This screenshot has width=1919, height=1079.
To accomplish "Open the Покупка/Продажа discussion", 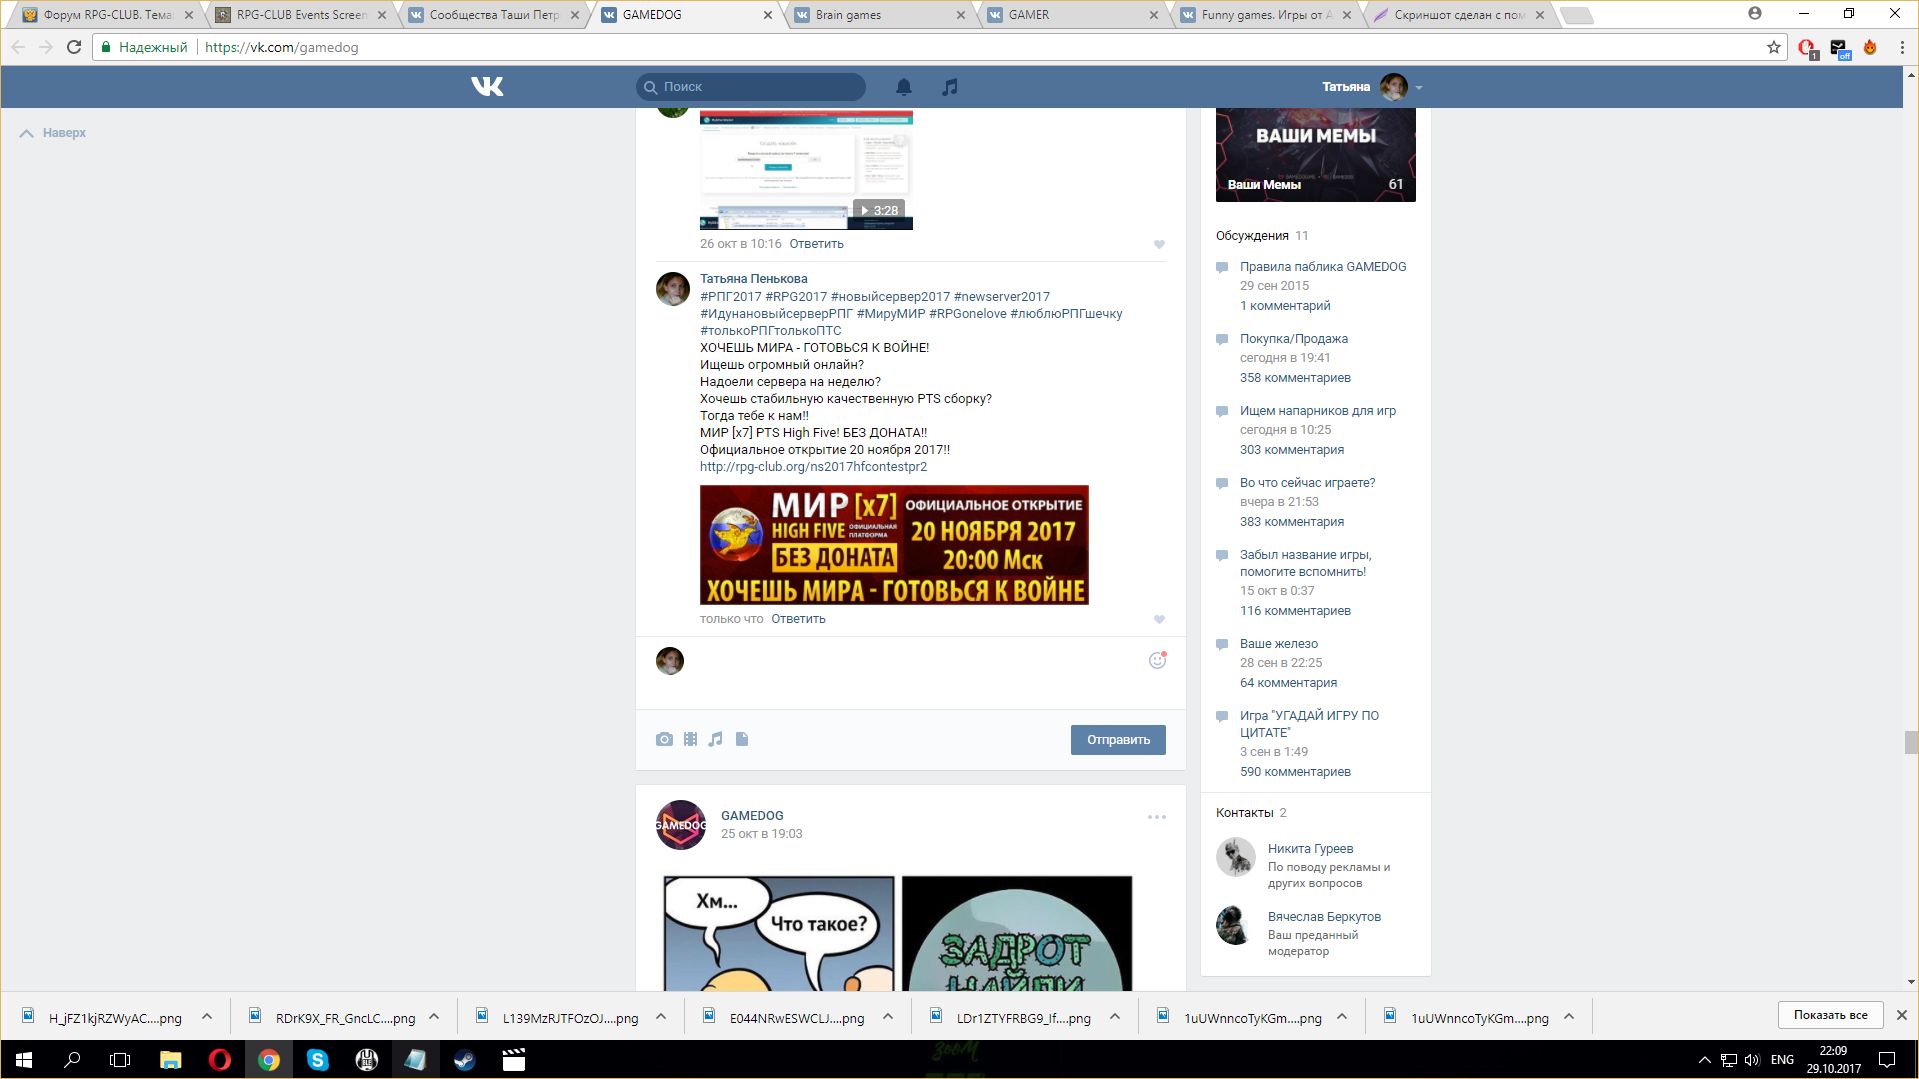I will 1294,339.
